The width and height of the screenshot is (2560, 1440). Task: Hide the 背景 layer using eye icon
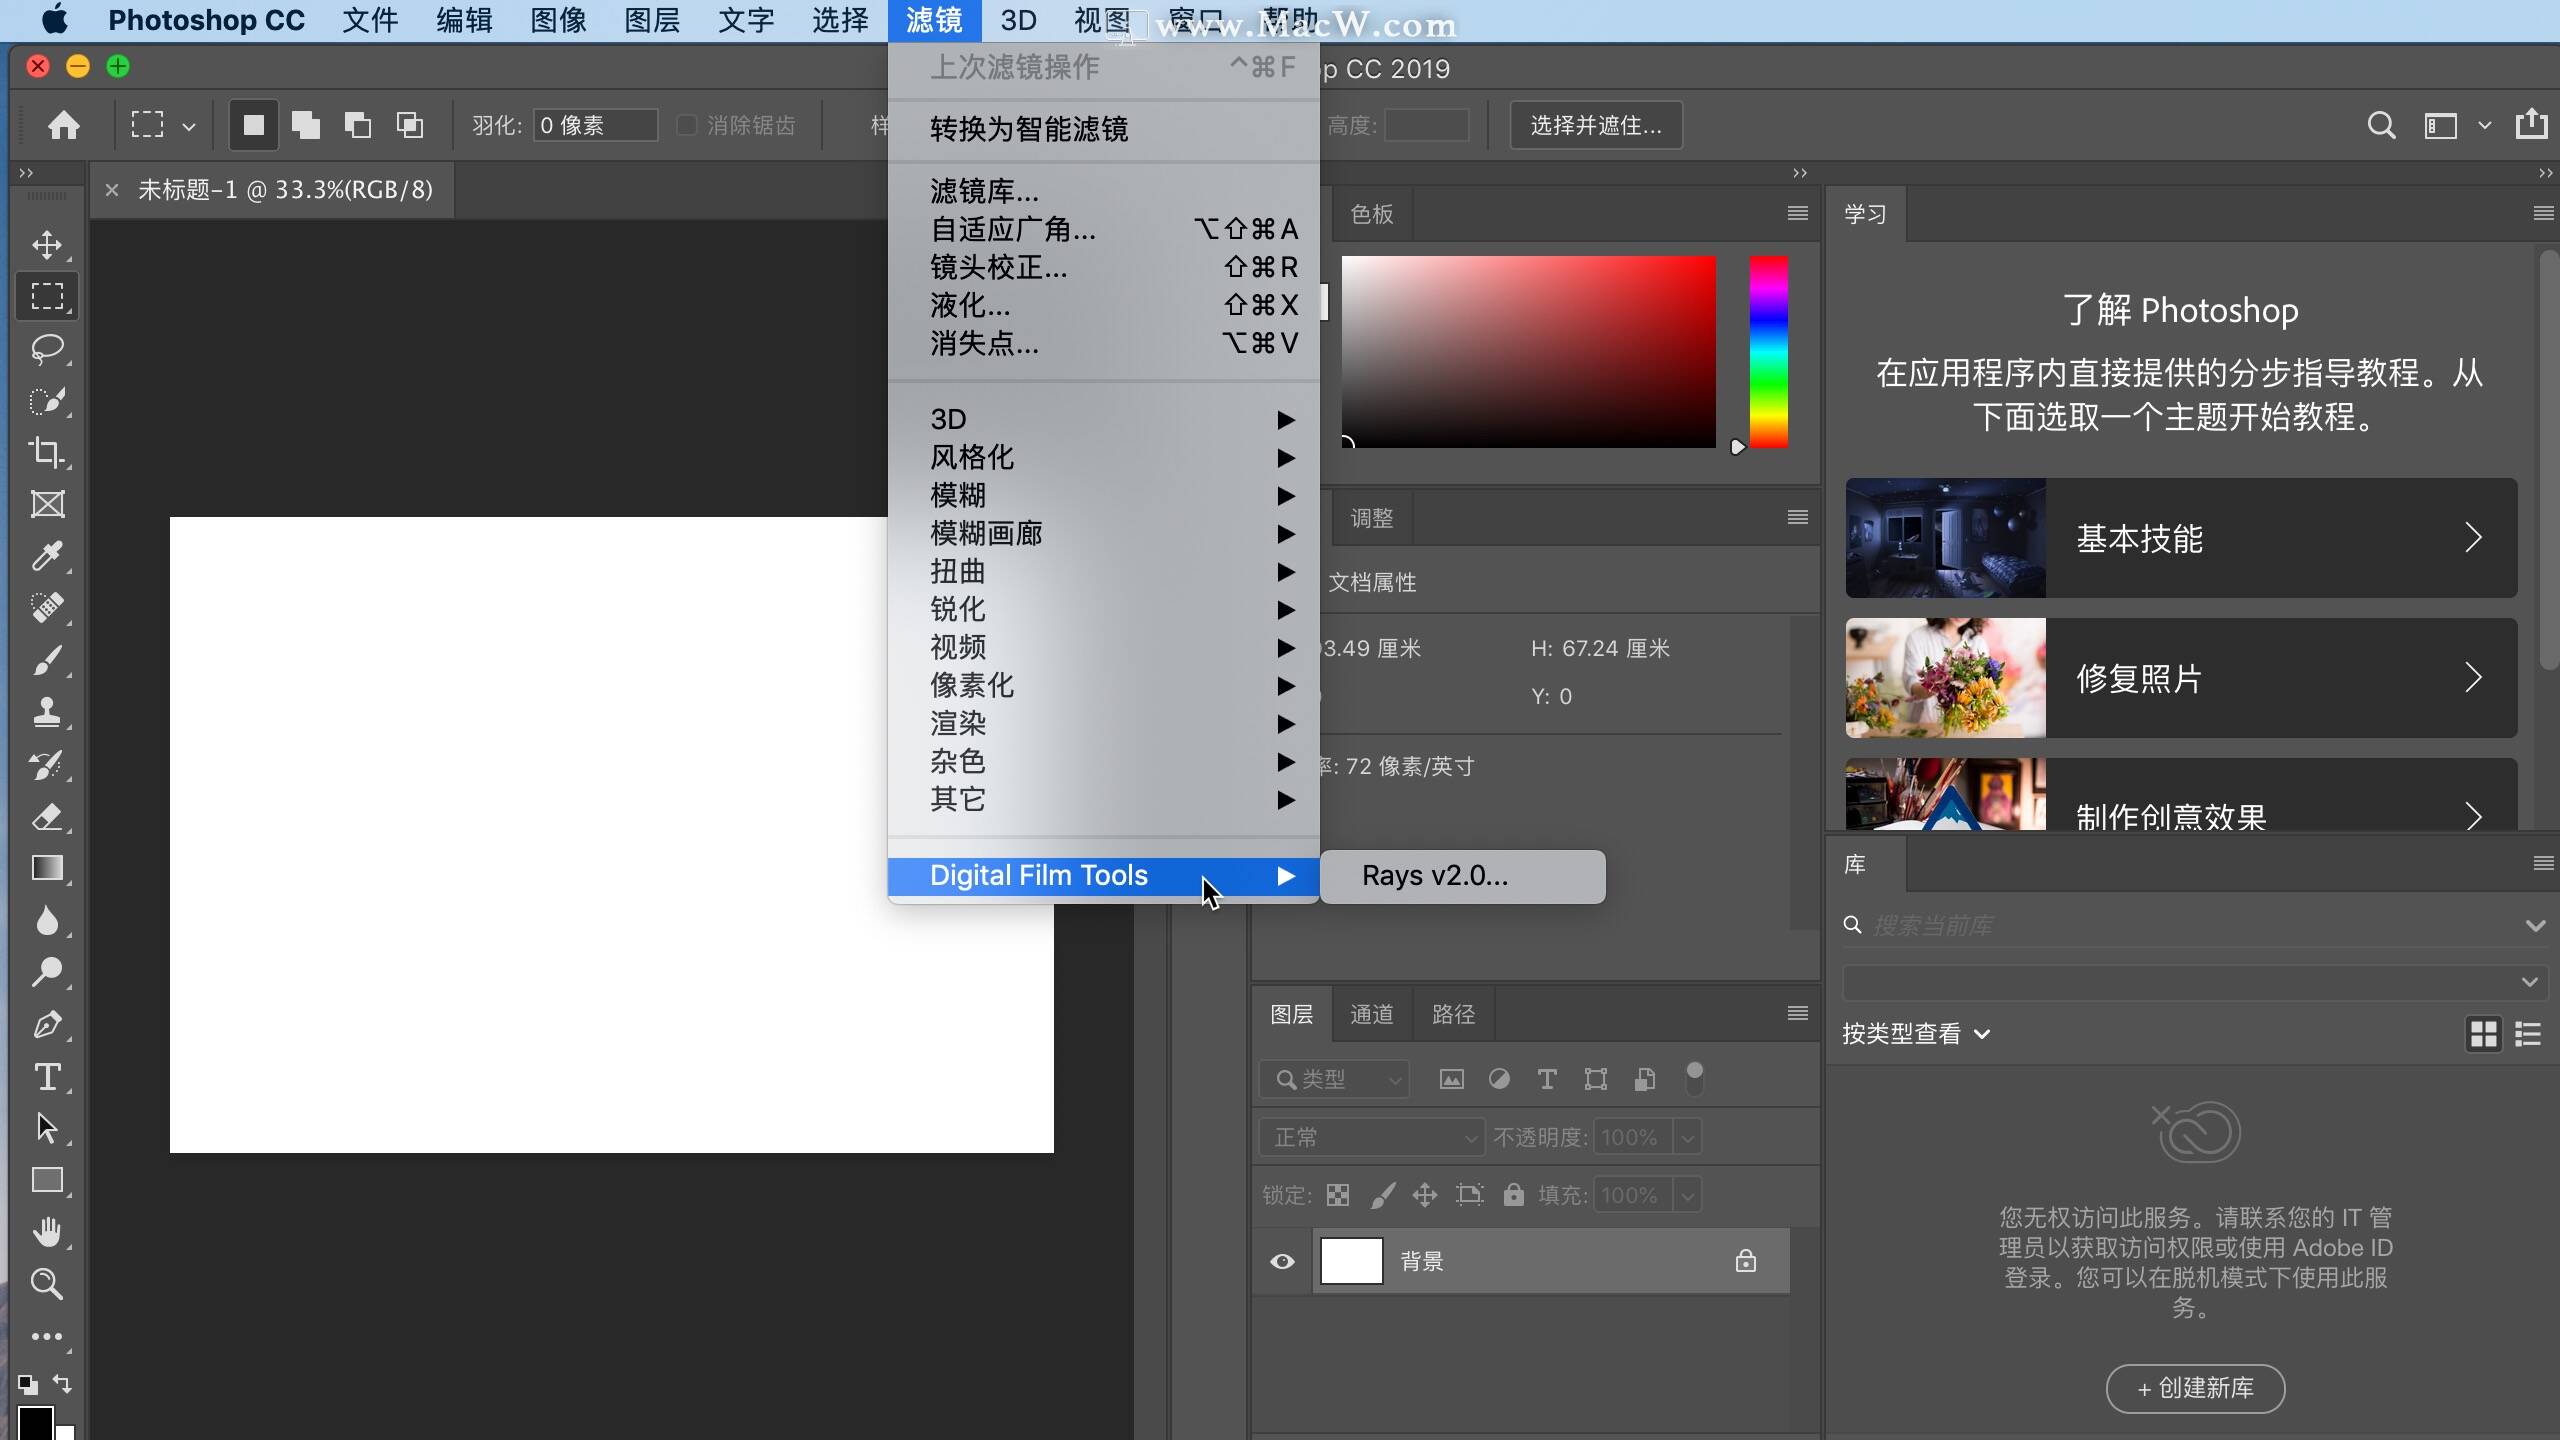(1282, 1261)
